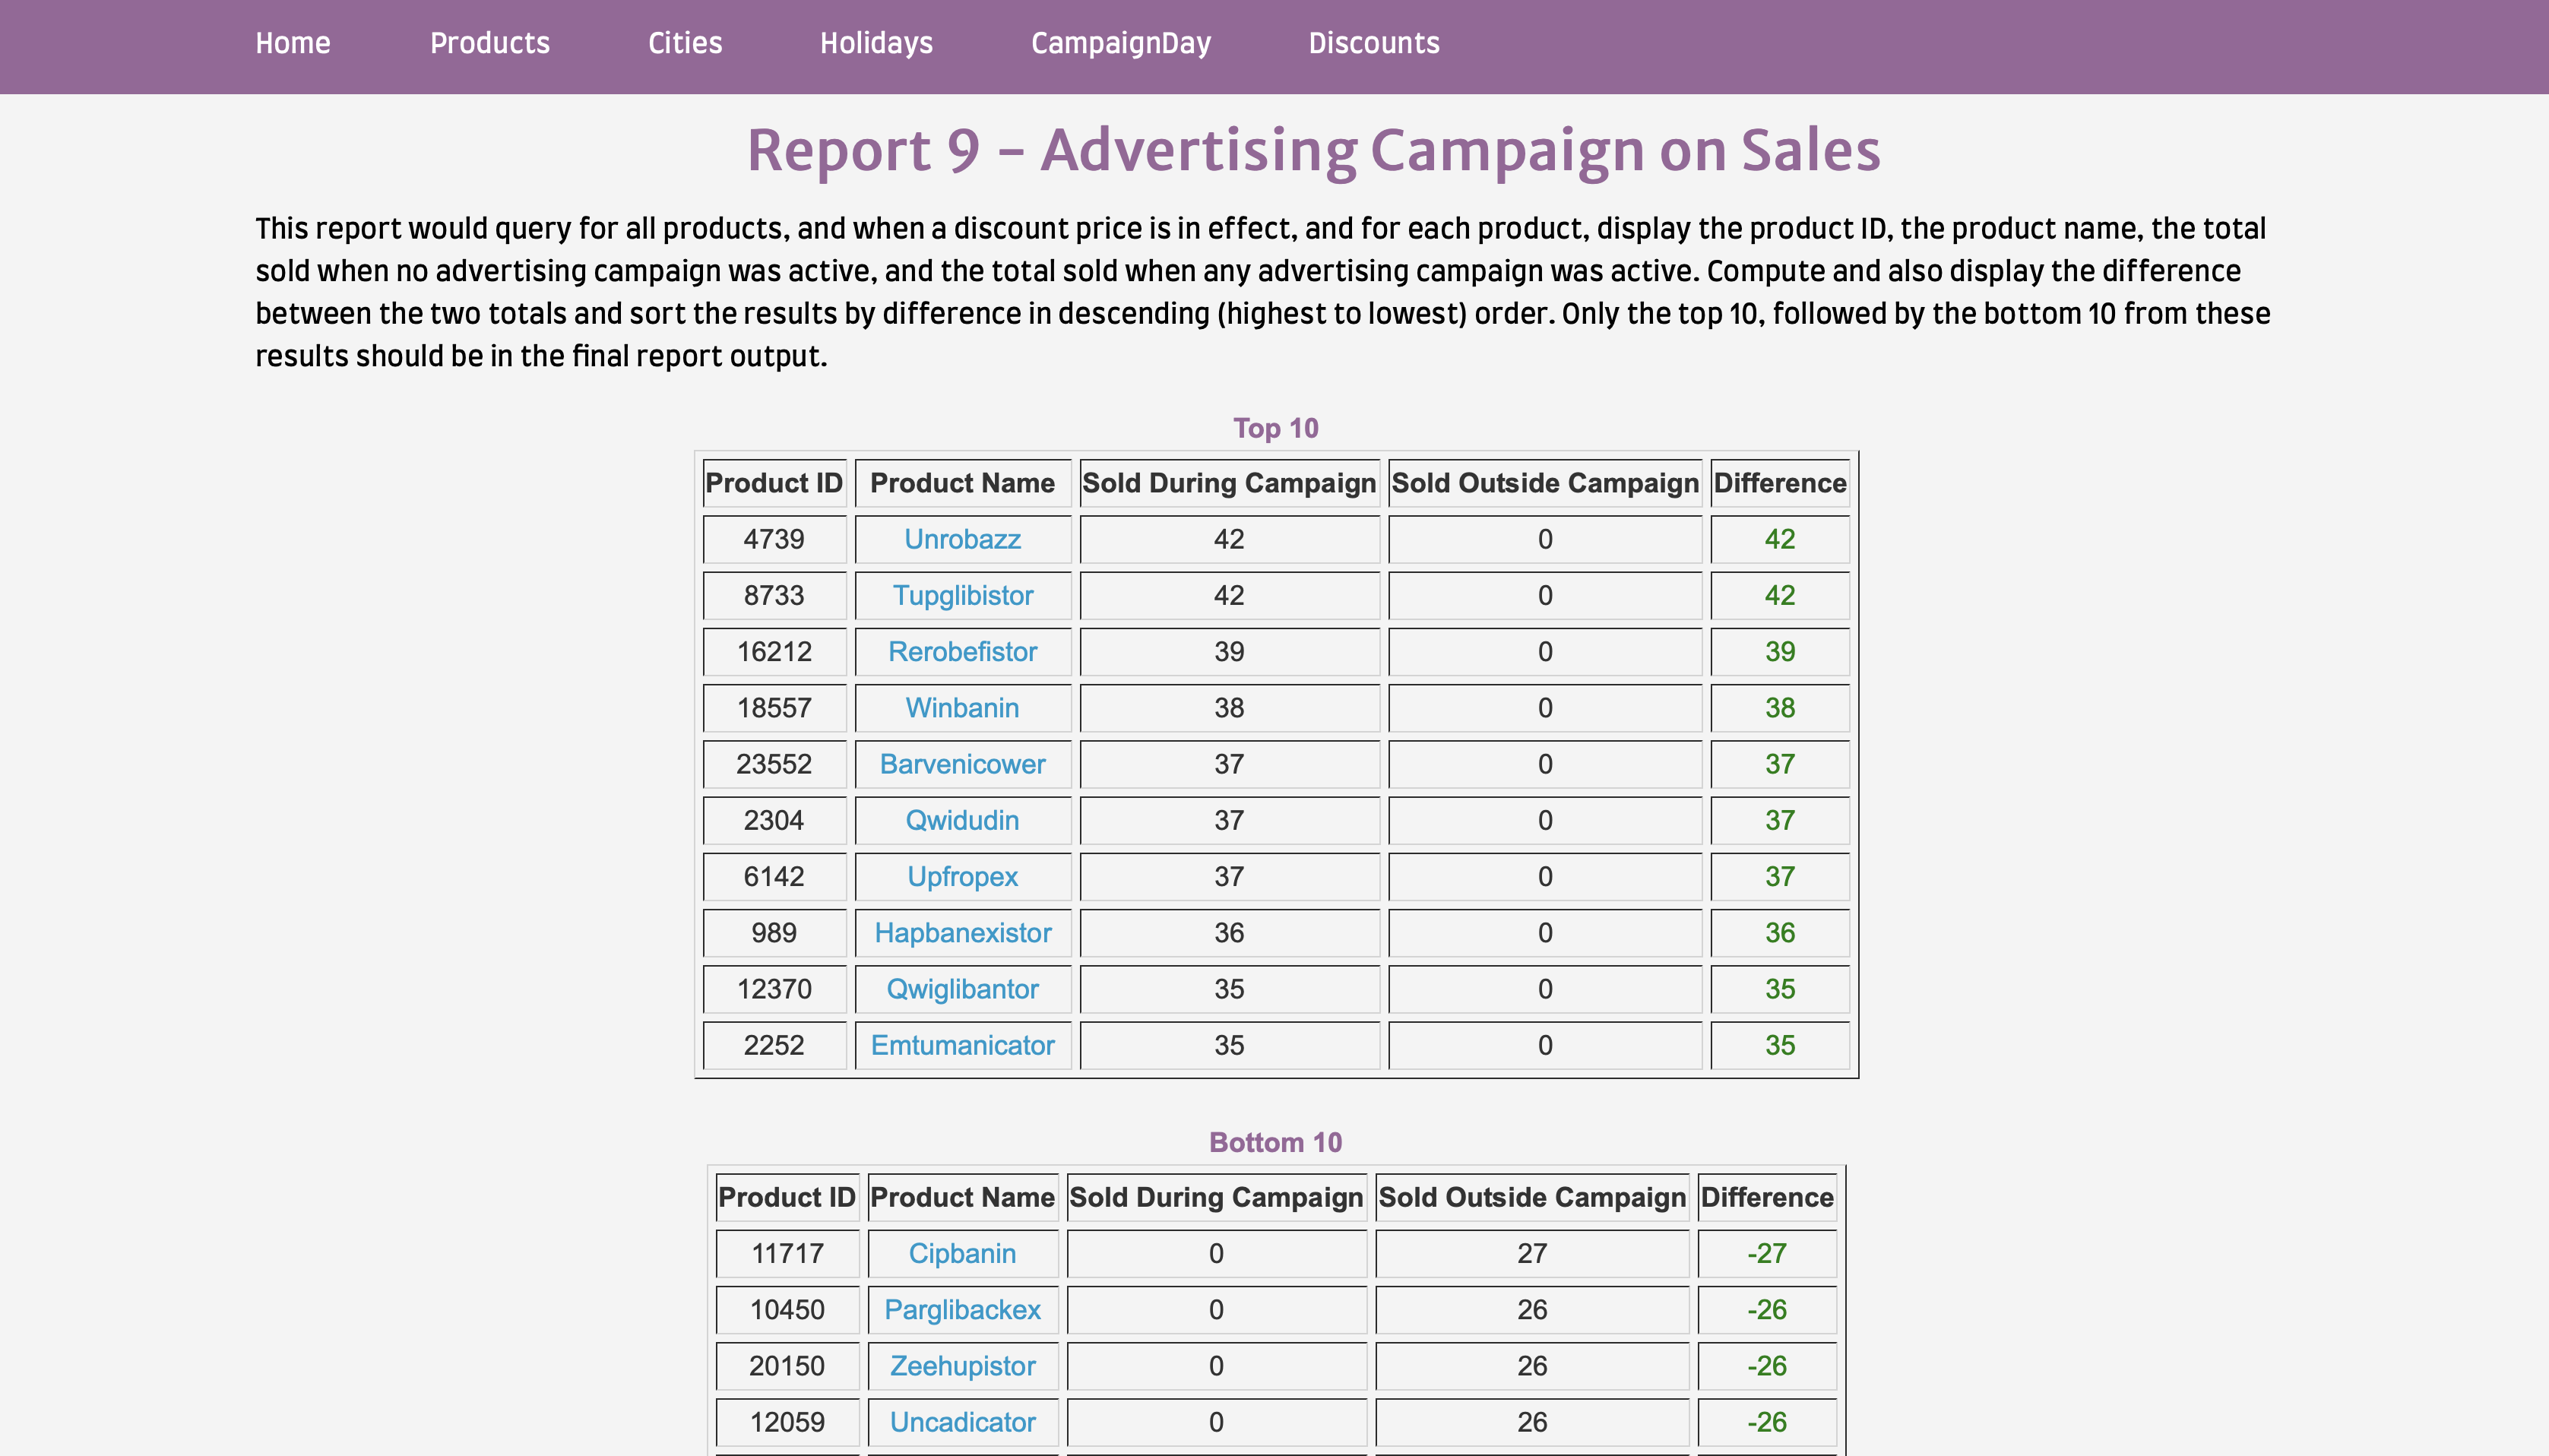Click the Winbanin product name
This screenshot has width=2549, height=1456.
962,707
